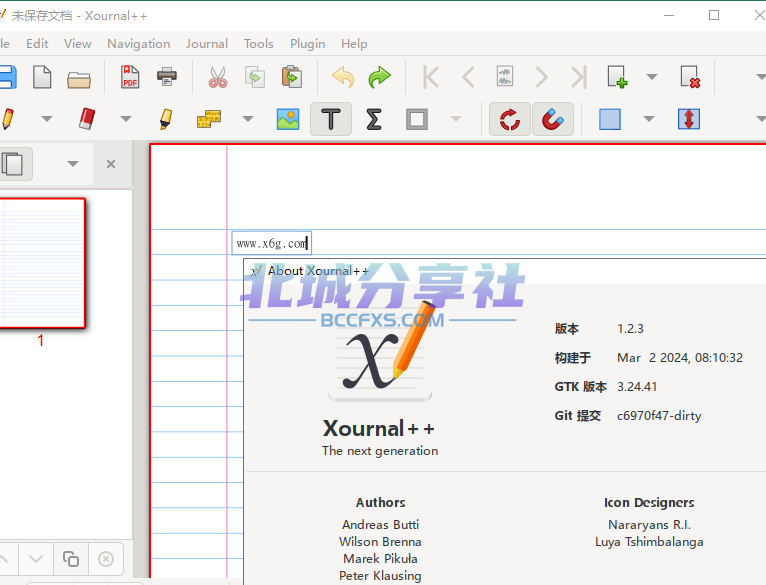This screenshot has width=766, height=585.
Task: Click inside the www.x6g.com text box
Action: (x=272, y=243)
